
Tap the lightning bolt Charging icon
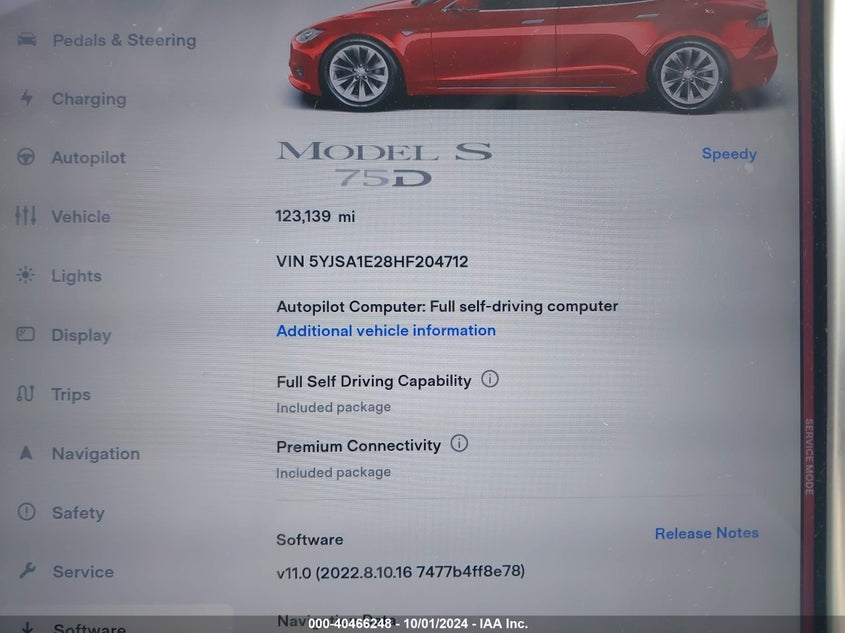(x=26, y=98)
